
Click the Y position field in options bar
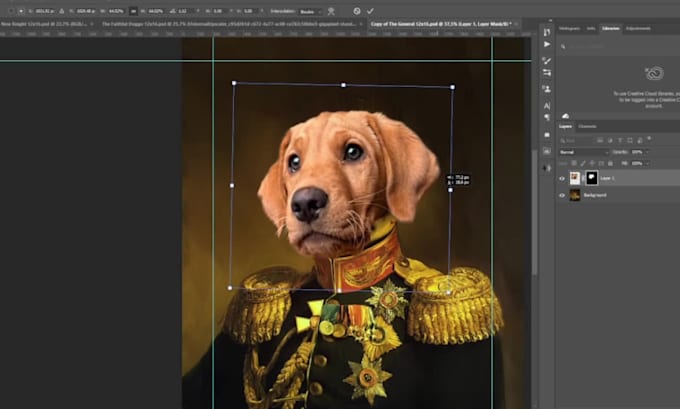point(86,11)
